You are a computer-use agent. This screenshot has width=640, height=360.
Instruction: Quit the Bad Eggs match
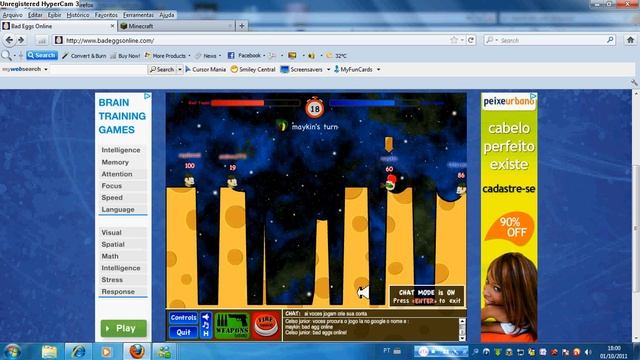[183, 332]
